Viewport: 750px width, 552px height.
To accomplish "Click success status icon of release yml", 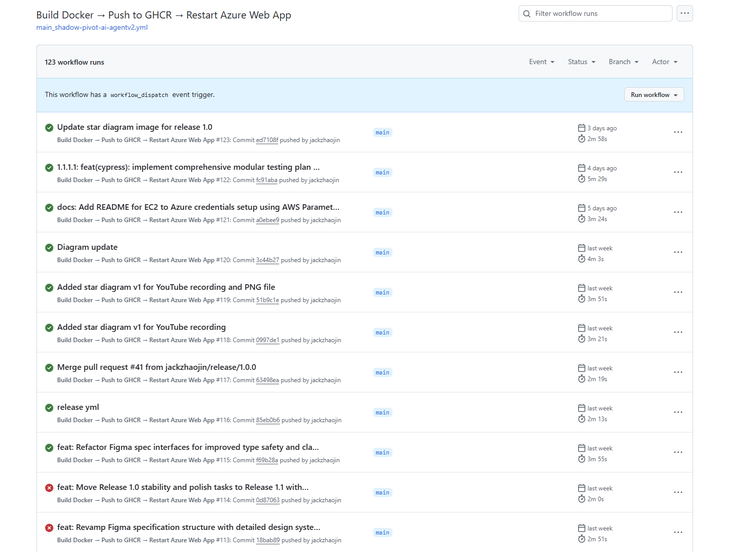I will (x=49, y=408).
